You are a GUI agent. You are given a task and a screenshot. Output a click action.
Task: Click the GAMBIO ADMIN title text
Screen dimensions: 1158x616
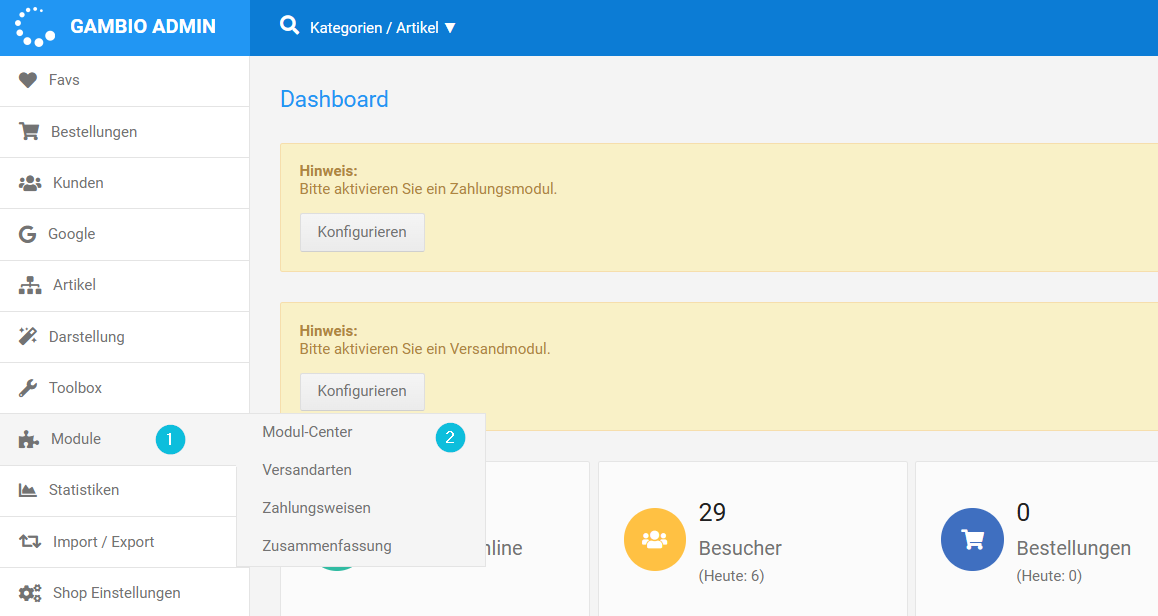click(143, 27)
